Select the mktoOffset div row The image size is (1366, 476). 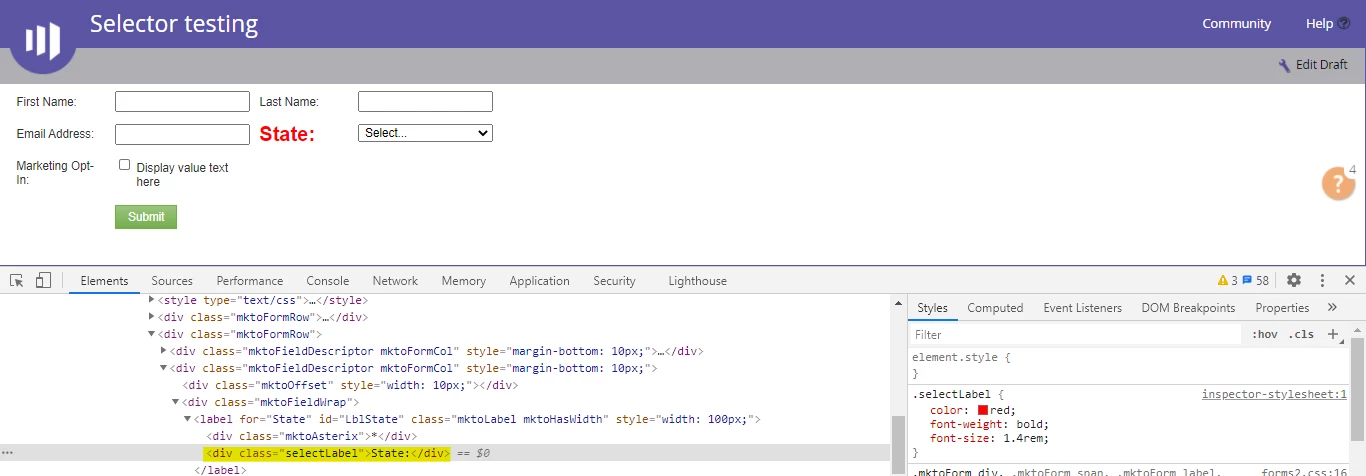pyautogui.click(x=349, y=385)
